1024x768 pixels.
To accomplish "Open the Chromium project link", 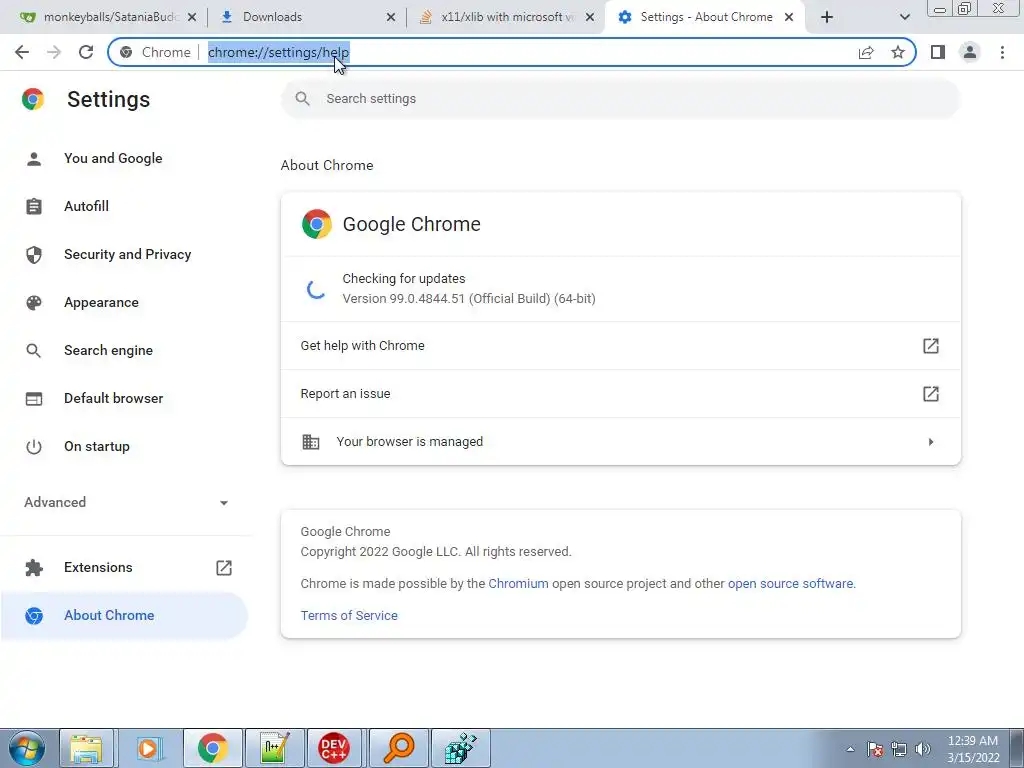I will pyautogui.click(x=519, y=584).
